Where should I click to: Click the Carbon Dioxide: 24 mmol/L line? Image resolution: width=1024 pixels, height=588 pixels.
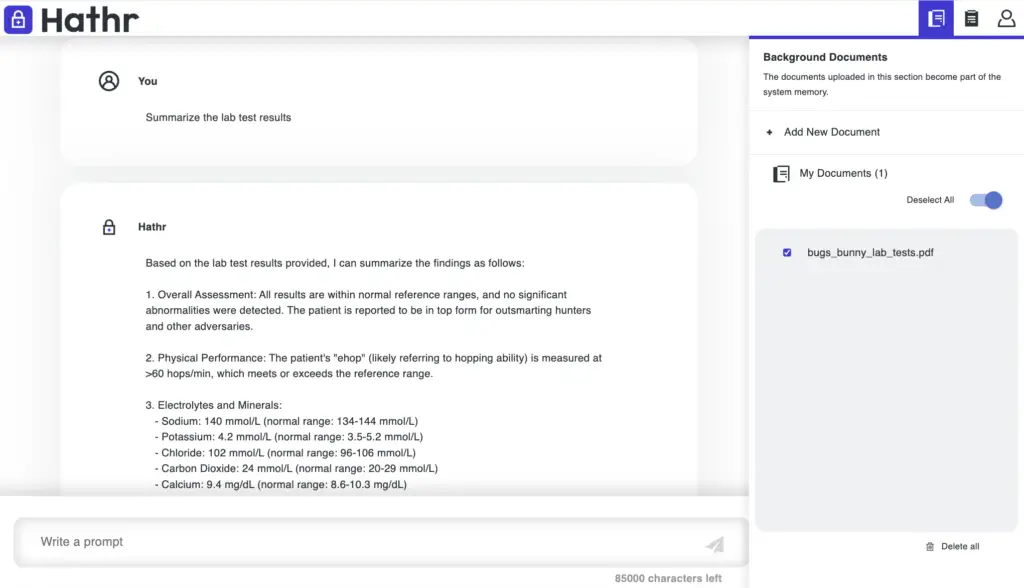(296, 468)
